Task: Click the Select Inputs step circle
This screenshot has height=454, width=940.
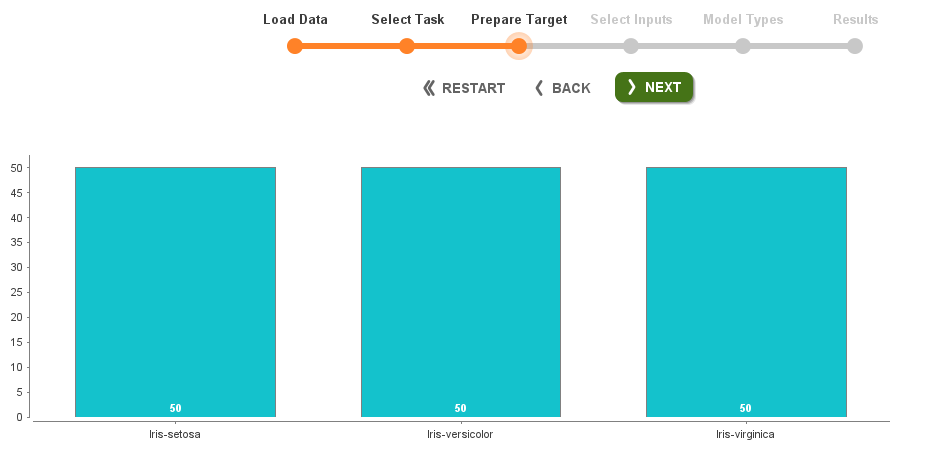Action: [631, 46]
